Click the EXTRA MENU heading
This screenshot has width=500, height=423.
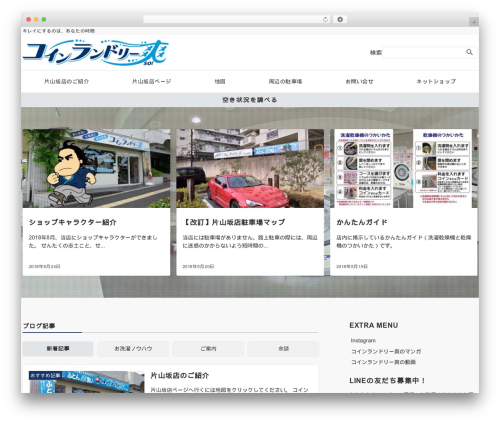pyautogui.click(x=374, y=325)
